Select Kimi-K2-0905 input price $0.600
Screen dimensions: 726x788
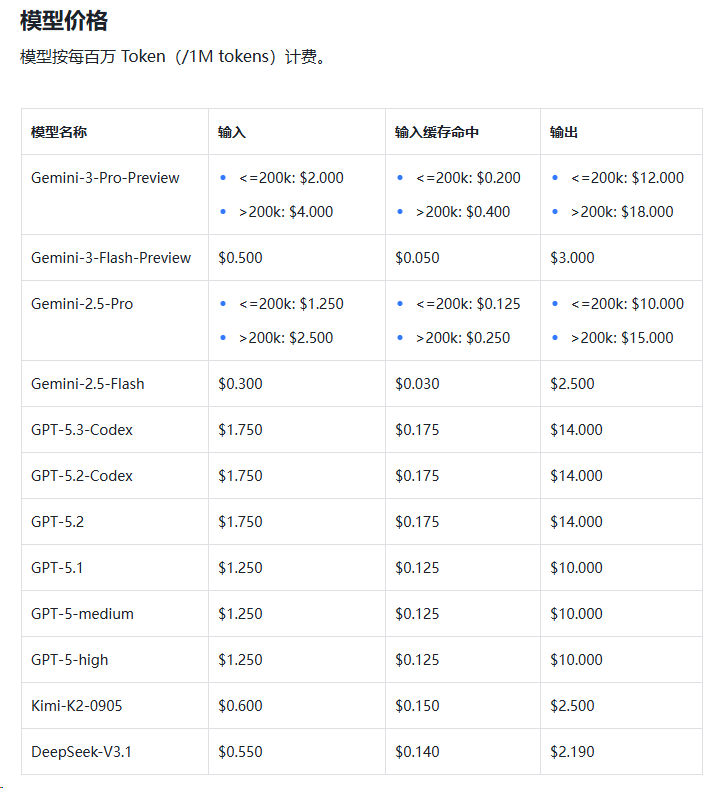(240, 706)
